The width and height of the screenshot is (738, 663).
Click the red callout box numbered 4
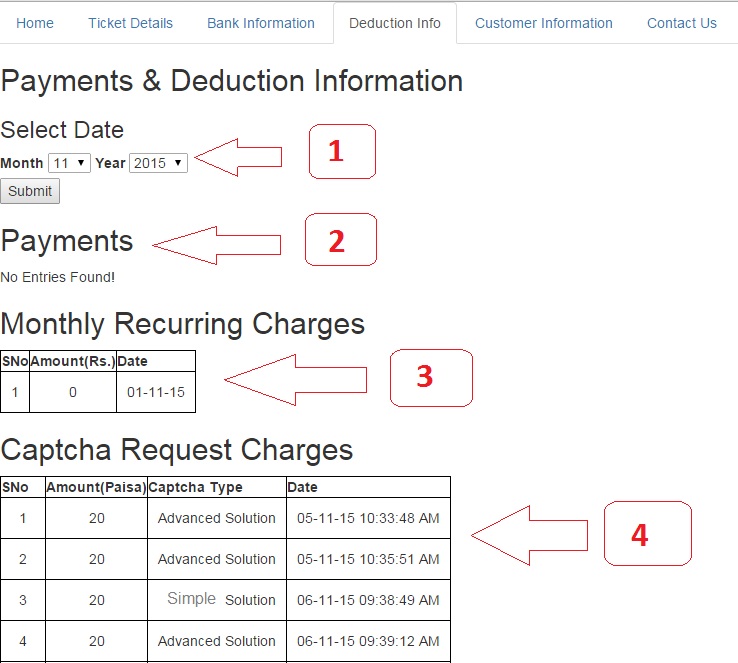(x=647, y=533)
